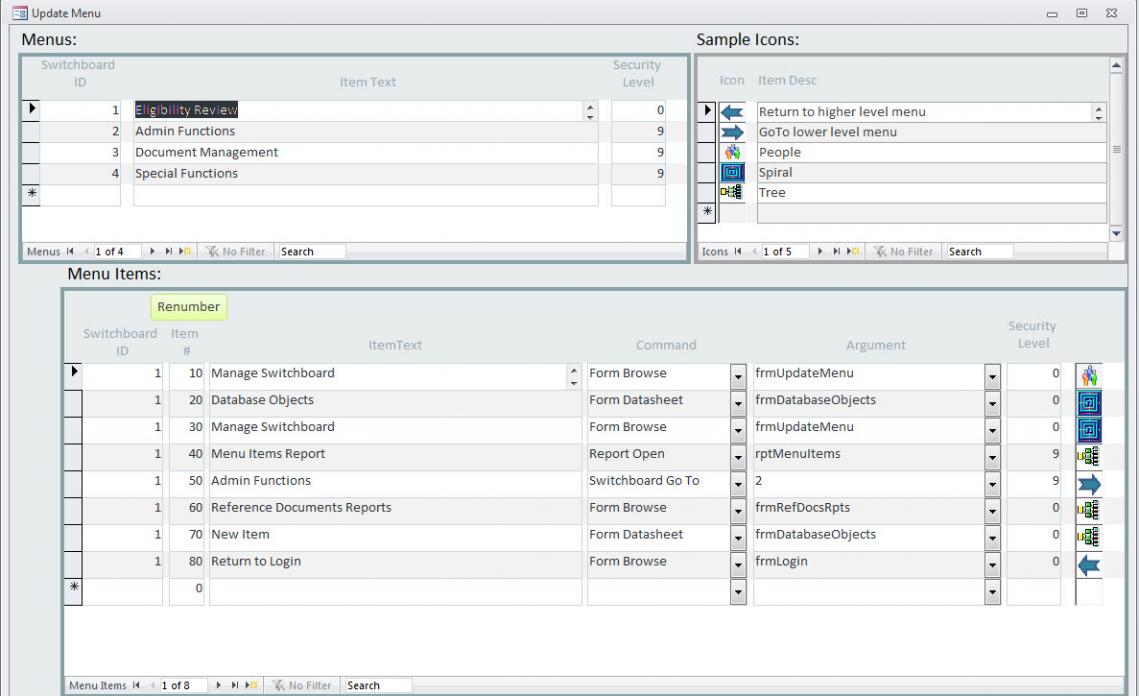Click the right arrow icon in Admin Functions item row
1139x696 pixels.
pyautogui.click(x=1089, y=484)
